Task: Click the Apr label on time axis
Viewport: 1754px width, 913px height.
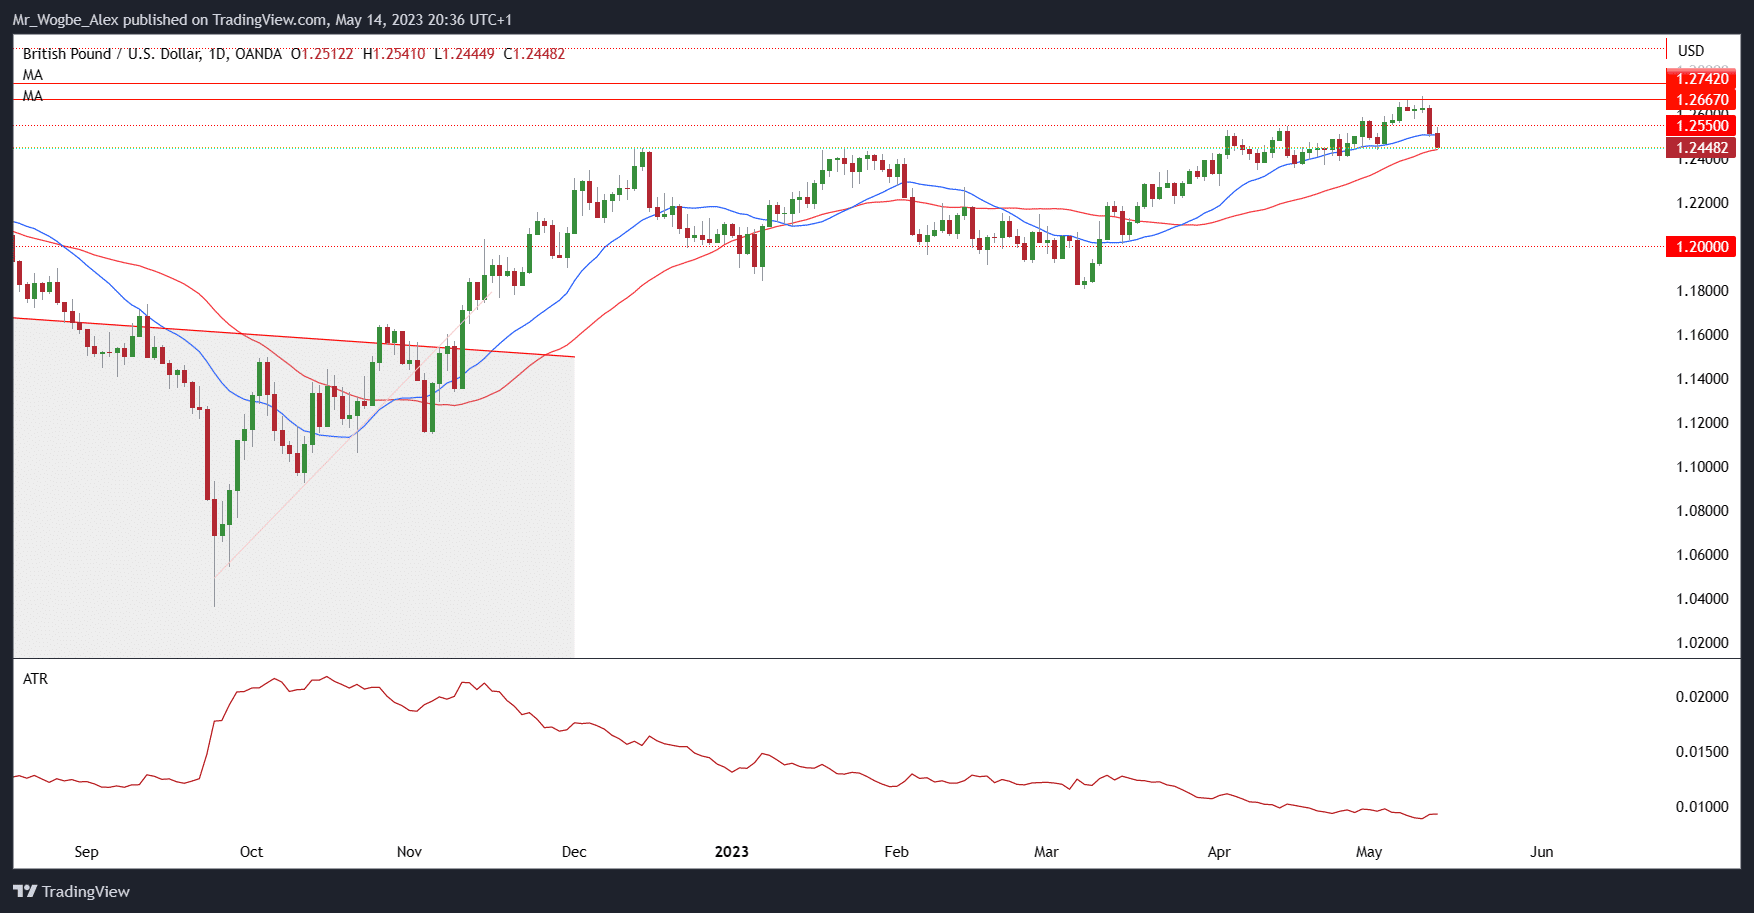Action: pos(1219,852)
